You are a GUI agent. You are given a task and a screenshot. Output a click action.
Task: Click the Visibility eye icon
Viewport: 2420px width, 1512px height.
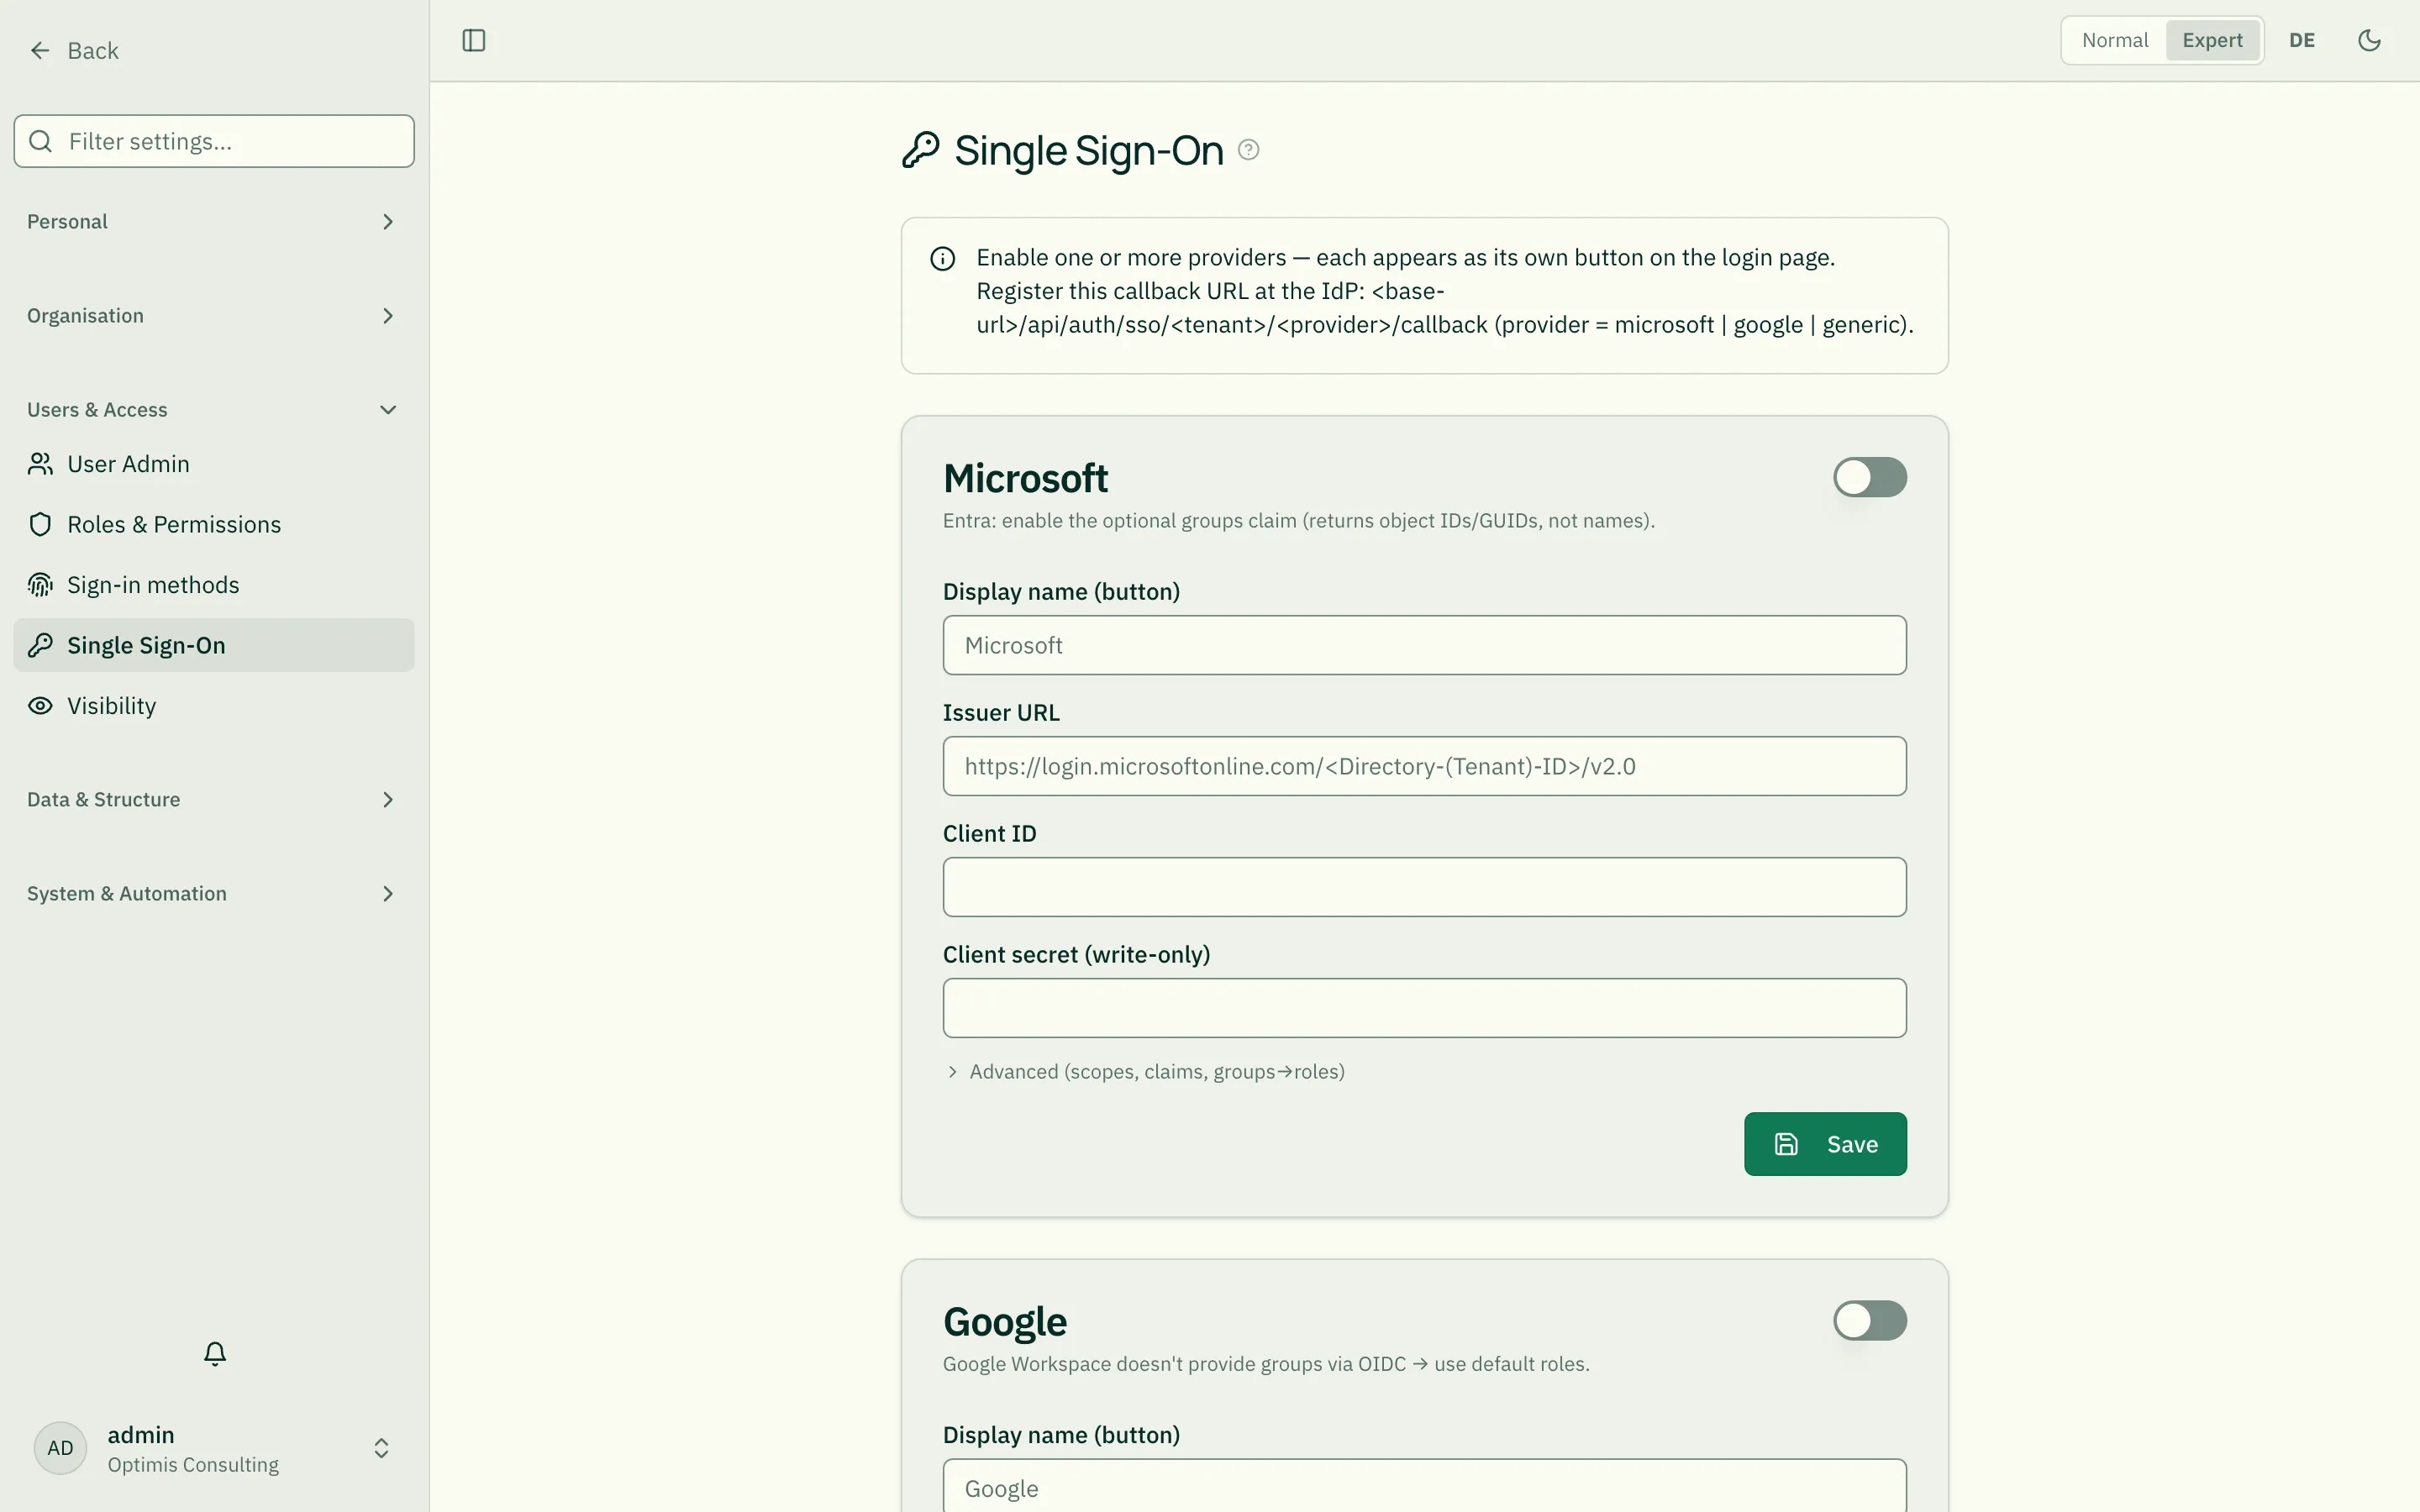[x=40, y=706]
